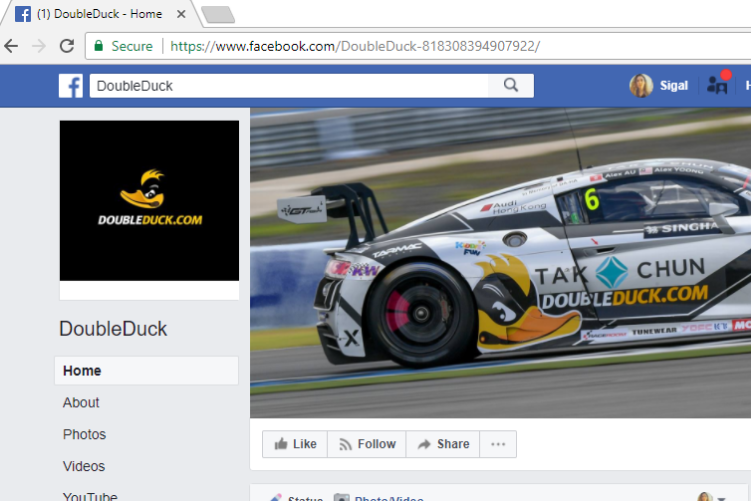751x501 pixels.
Task: Open the YouTube section
Action: click(90, 496)
